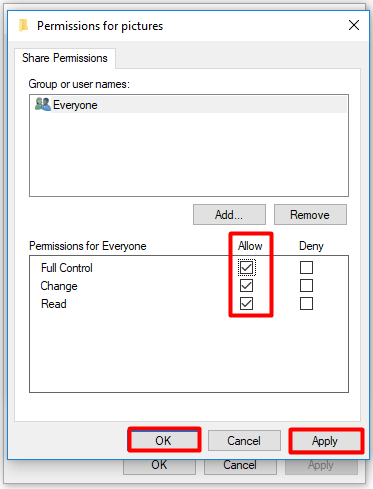Confirm with the highlighted OK button
The height and width of the screenshot is (489, 373).
164,440
